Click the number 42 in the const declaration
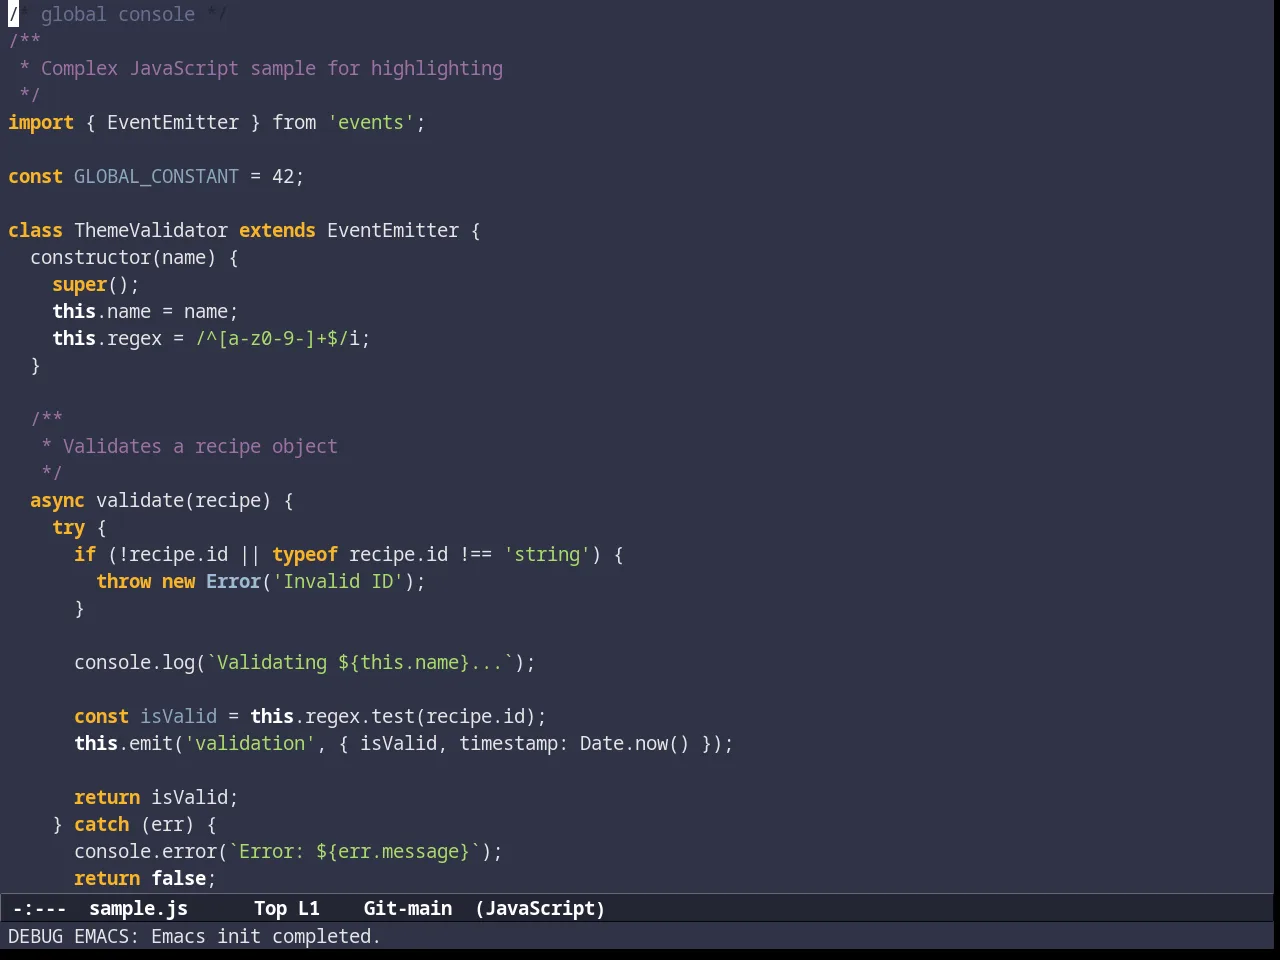The image size is (1280, 960). pos(283,176)
